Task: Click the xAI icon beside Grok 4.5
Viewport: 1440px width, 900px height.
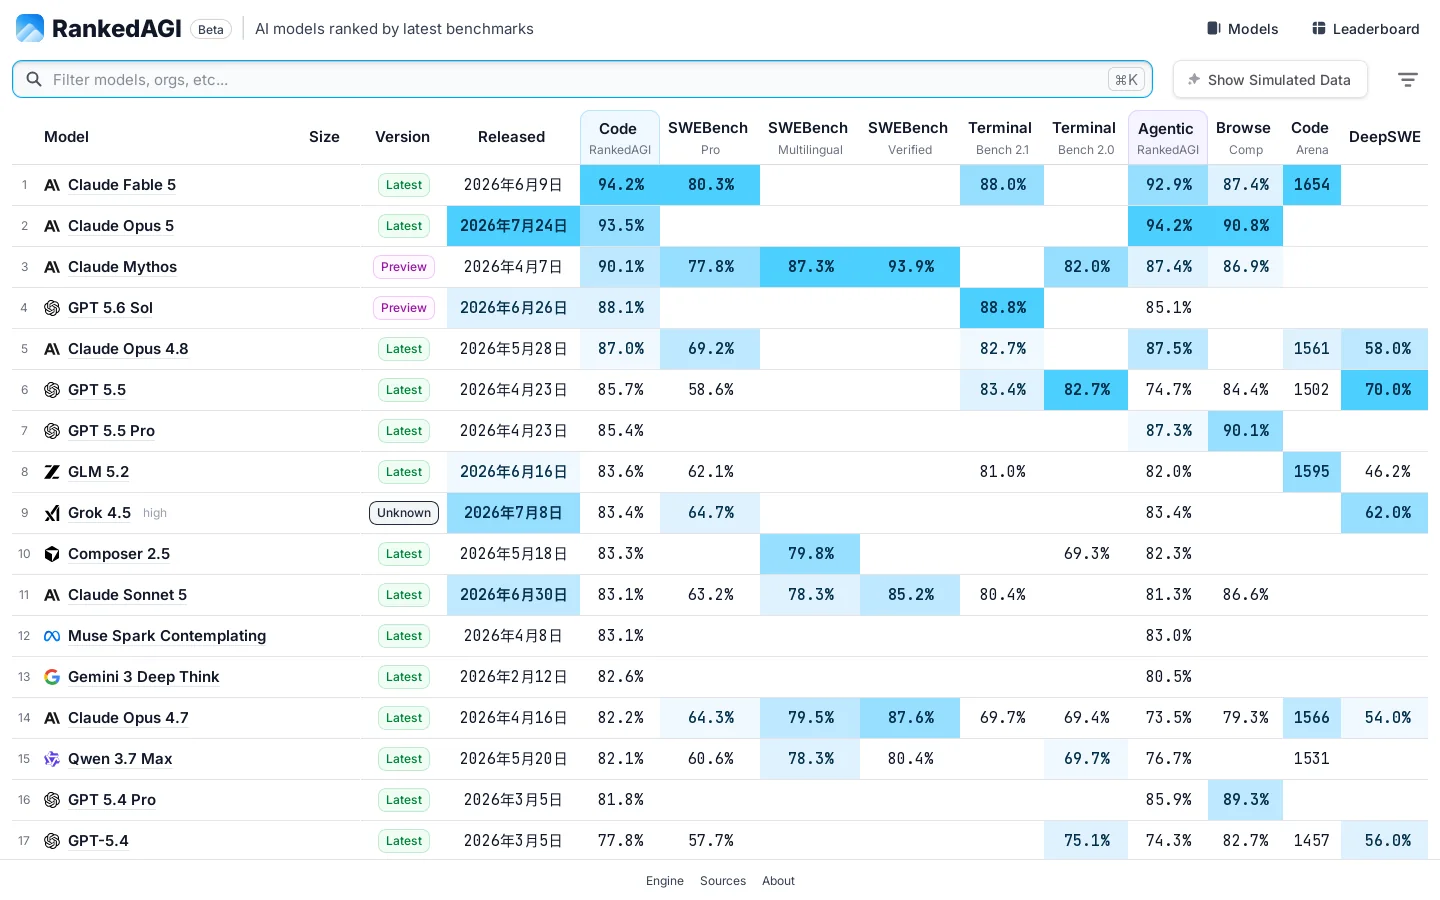Action: click(x=52, y=513)
